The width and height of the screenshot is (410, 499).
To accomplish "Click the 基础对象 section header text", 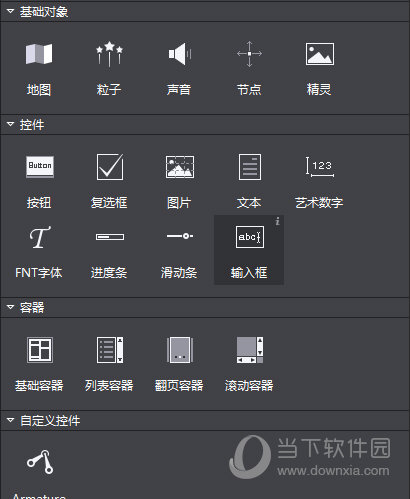I will coord(44,12).
